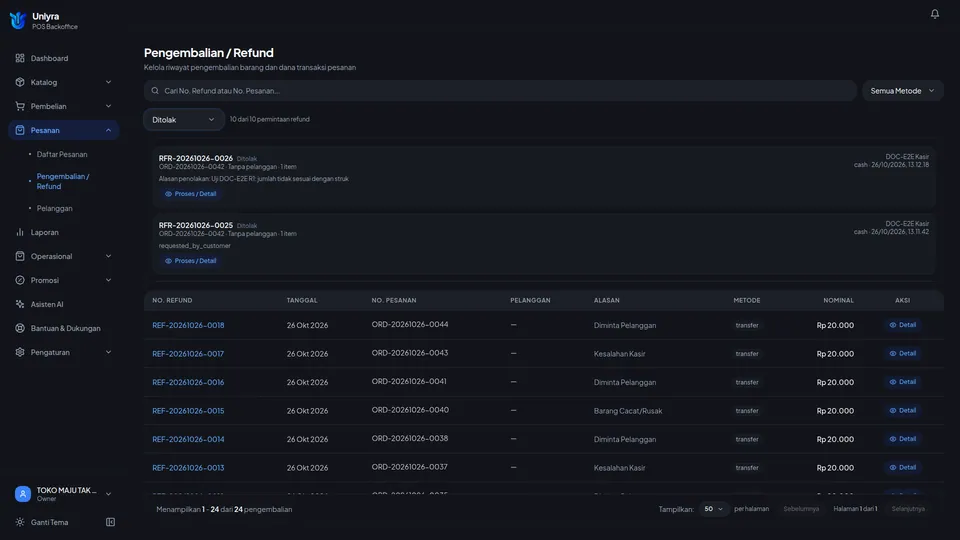
Task: Click the Ganti Tema sun icon
Action: pyautogui.click(x=20, y=522)
